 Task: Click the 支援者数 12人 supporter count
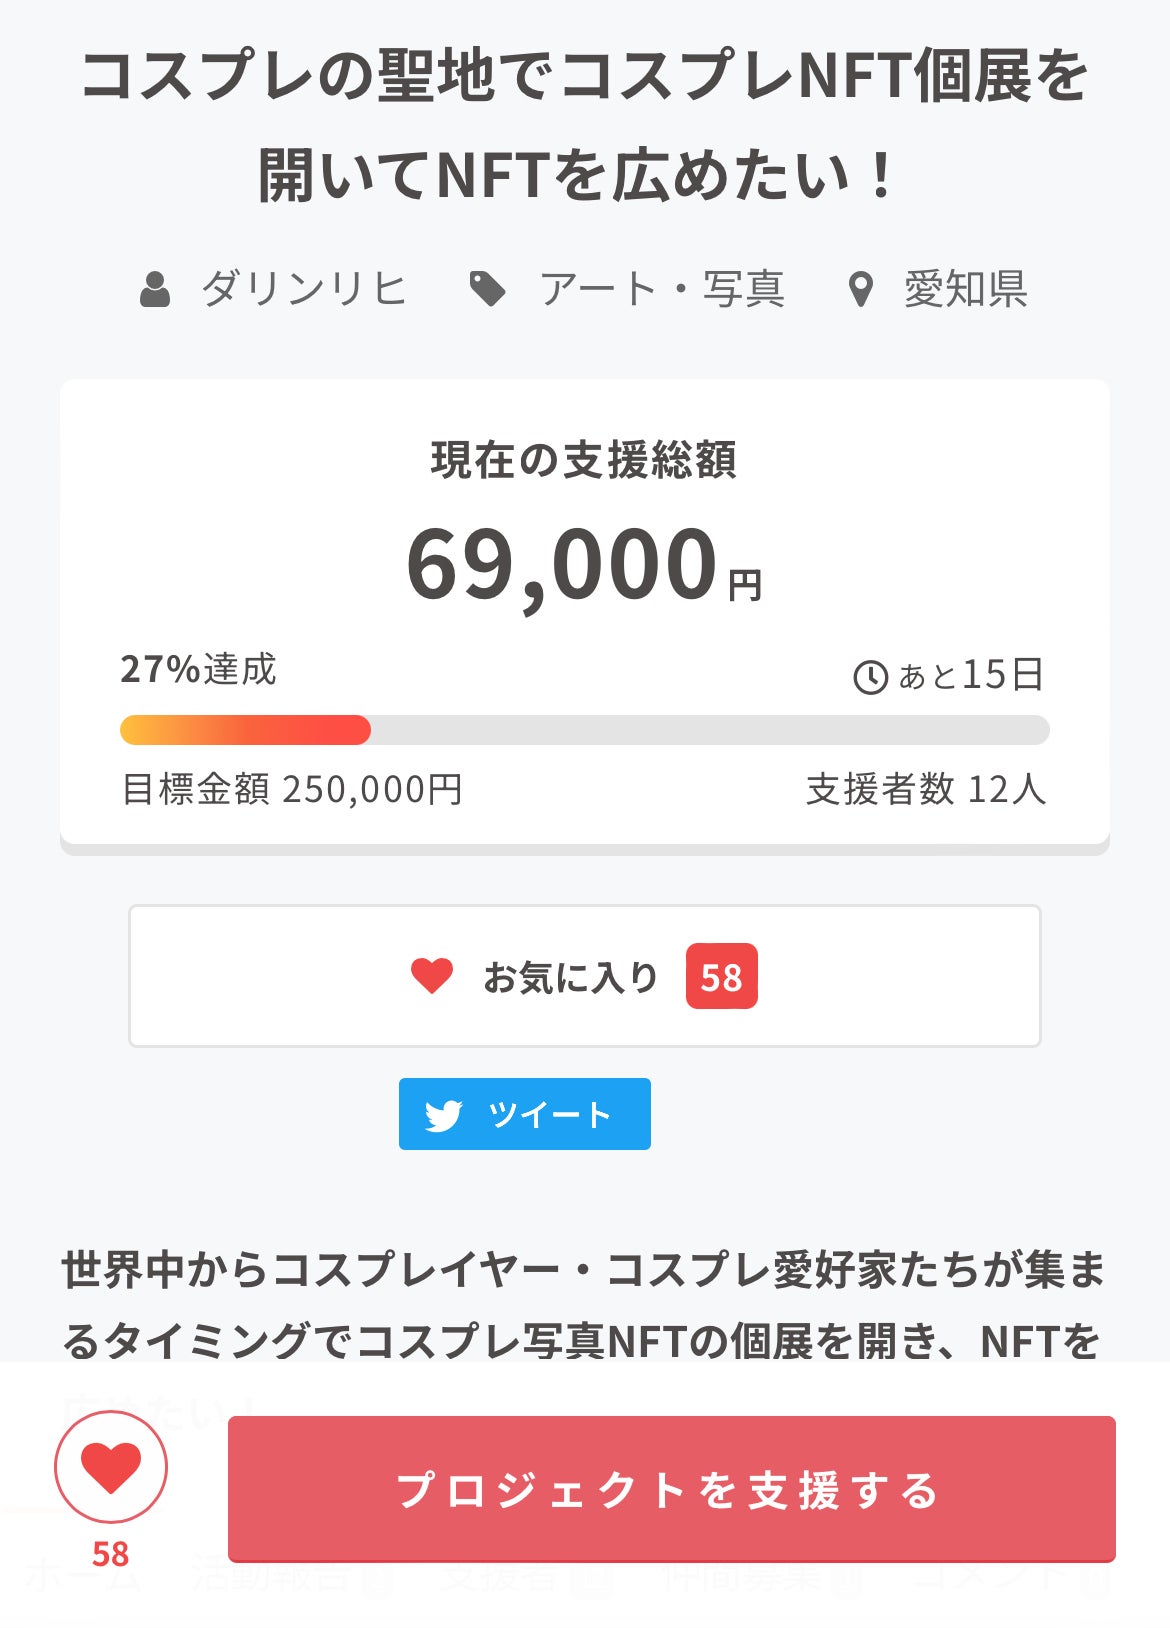click(925, 790)
